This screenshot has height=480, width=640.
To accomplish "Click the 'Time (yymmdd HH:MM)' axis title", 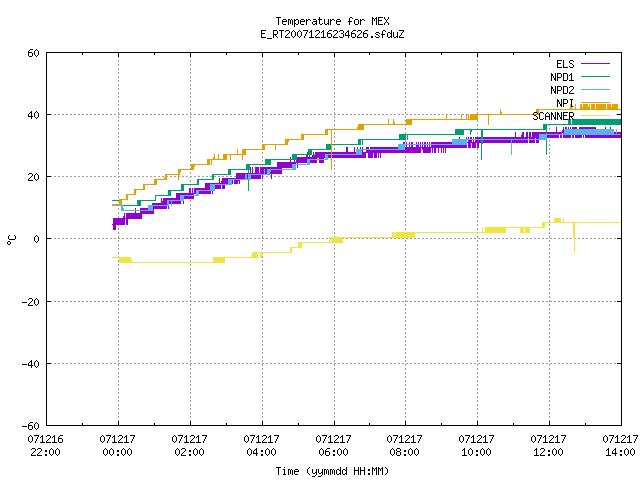I will tap(332, 471).
